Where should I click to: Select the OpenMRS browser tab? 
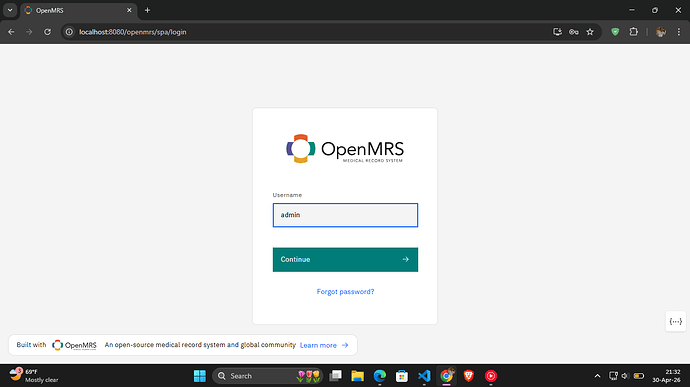point(78,10)
